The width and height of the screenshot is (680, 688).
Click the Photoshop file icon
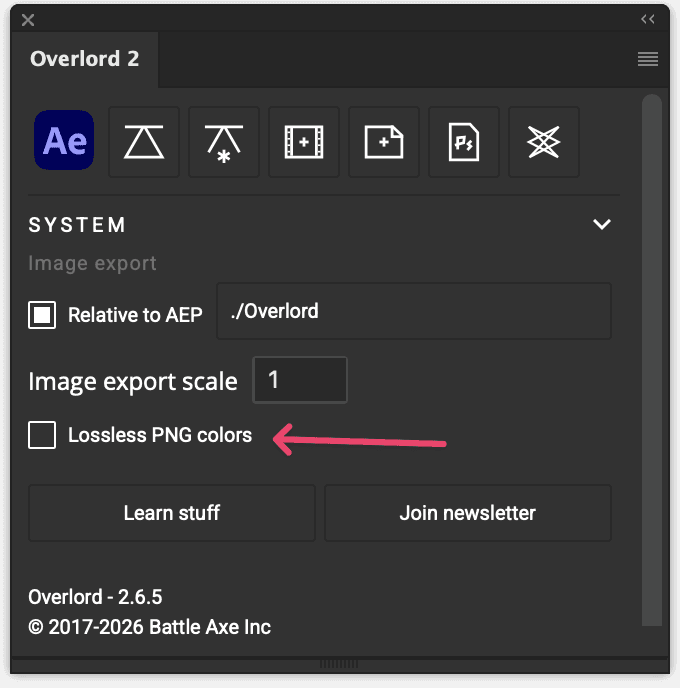[464, 142]
